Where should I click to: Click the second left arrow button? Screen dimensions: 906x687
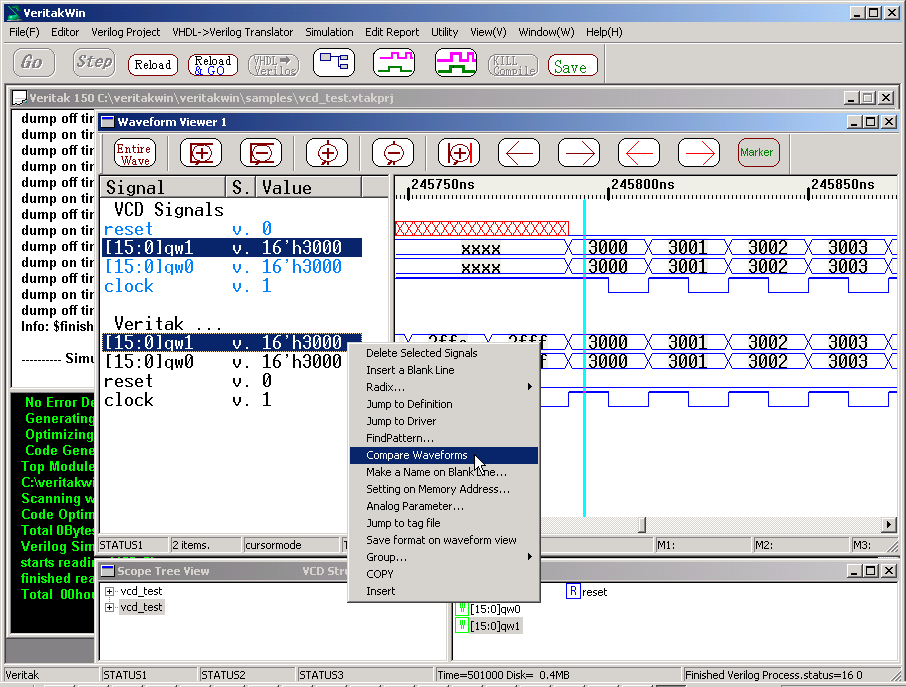click(x=639, y=153)
